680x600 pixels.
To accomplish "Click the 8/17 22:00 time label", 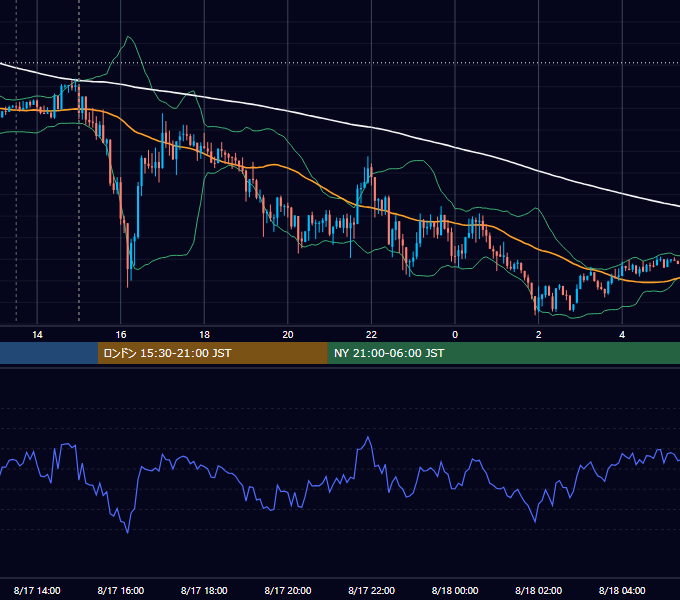I will coord(371,590).
